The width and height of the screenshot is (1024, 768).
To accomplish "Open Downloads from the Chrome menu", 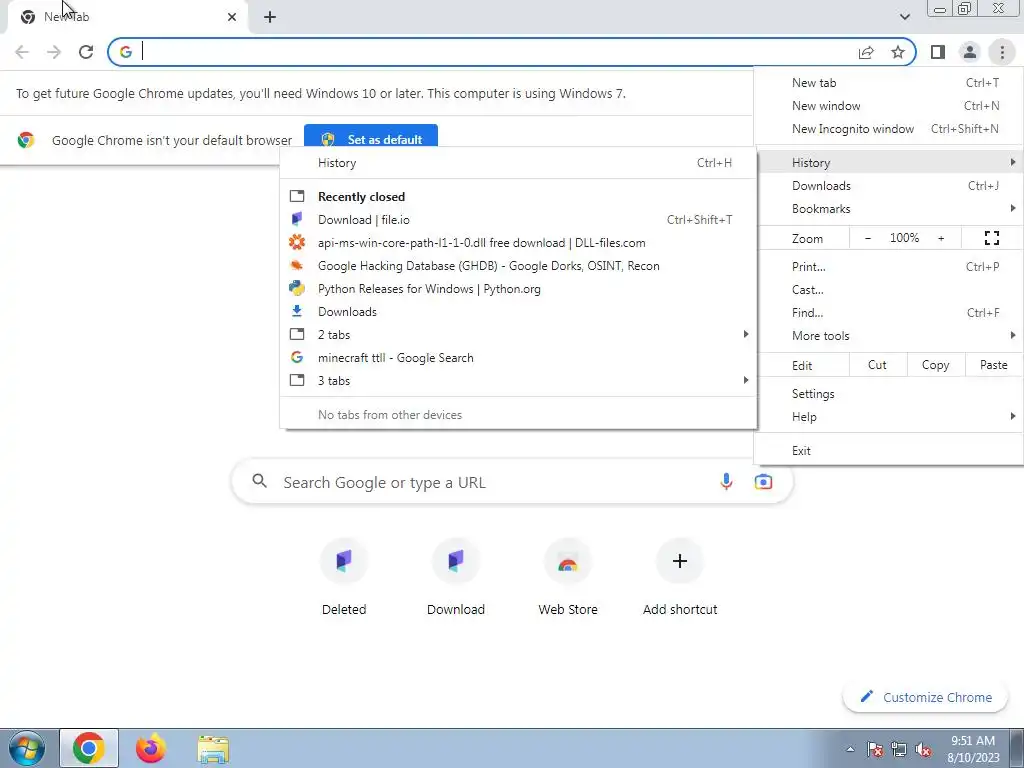I will 888,186.
